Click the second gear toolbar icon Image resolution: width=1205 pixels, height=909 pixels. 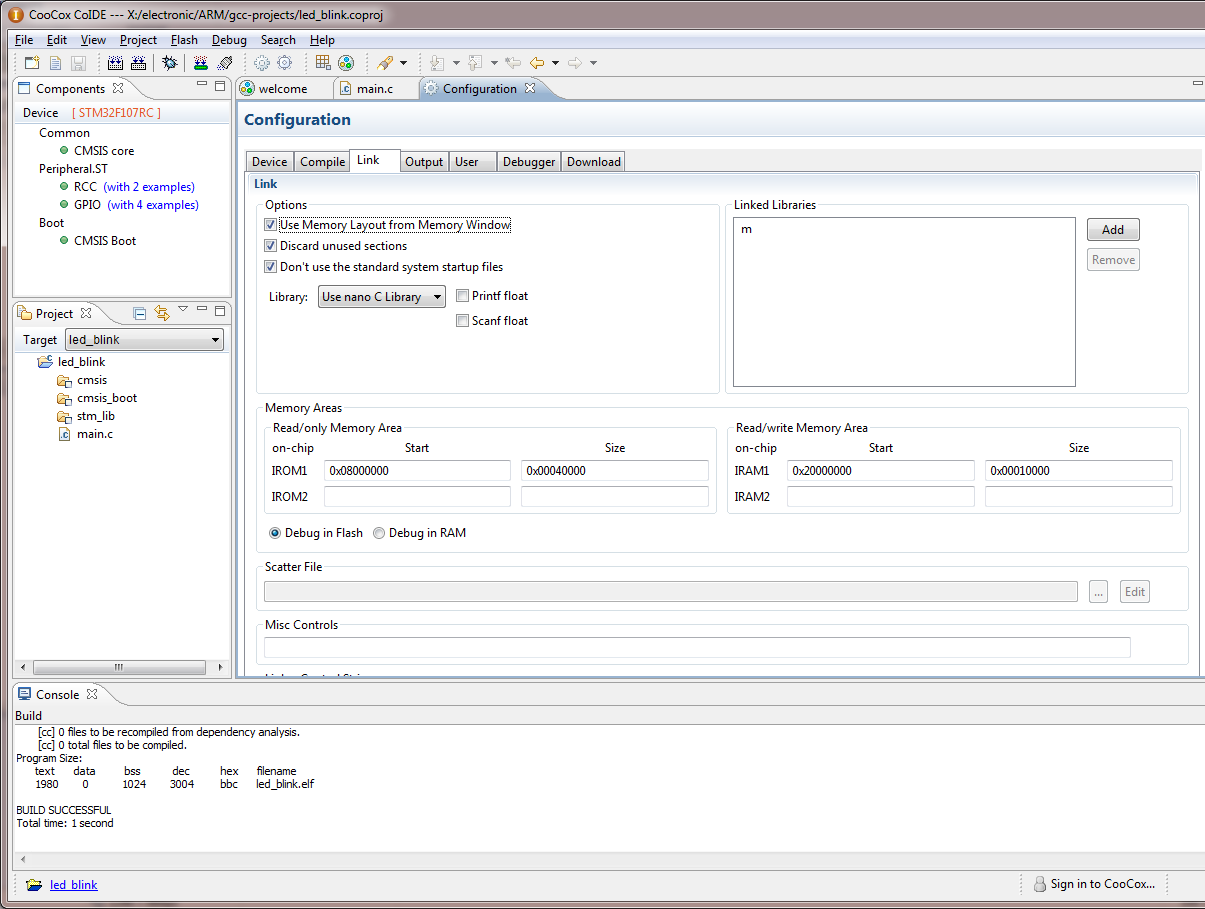[x=285, y=63]
